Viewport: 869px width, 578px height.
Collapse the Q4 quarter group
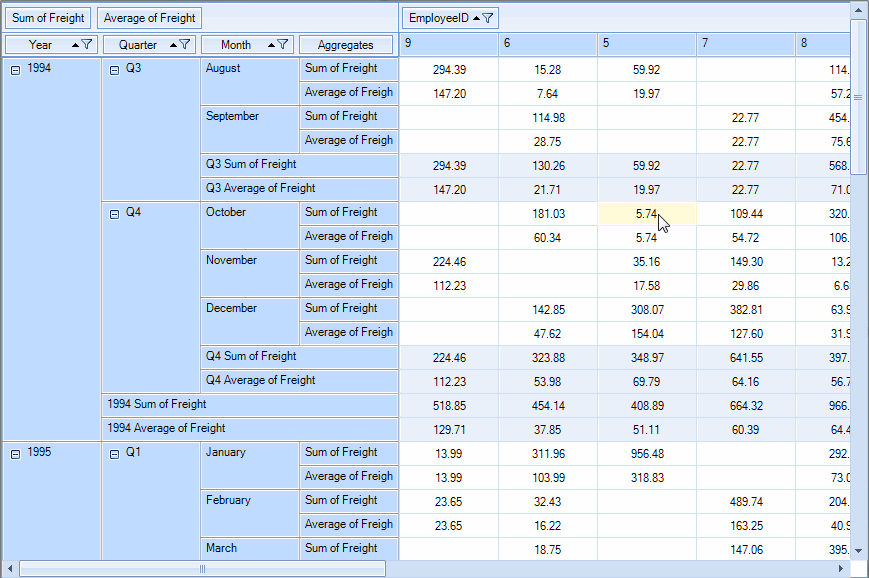click(113, 213)
